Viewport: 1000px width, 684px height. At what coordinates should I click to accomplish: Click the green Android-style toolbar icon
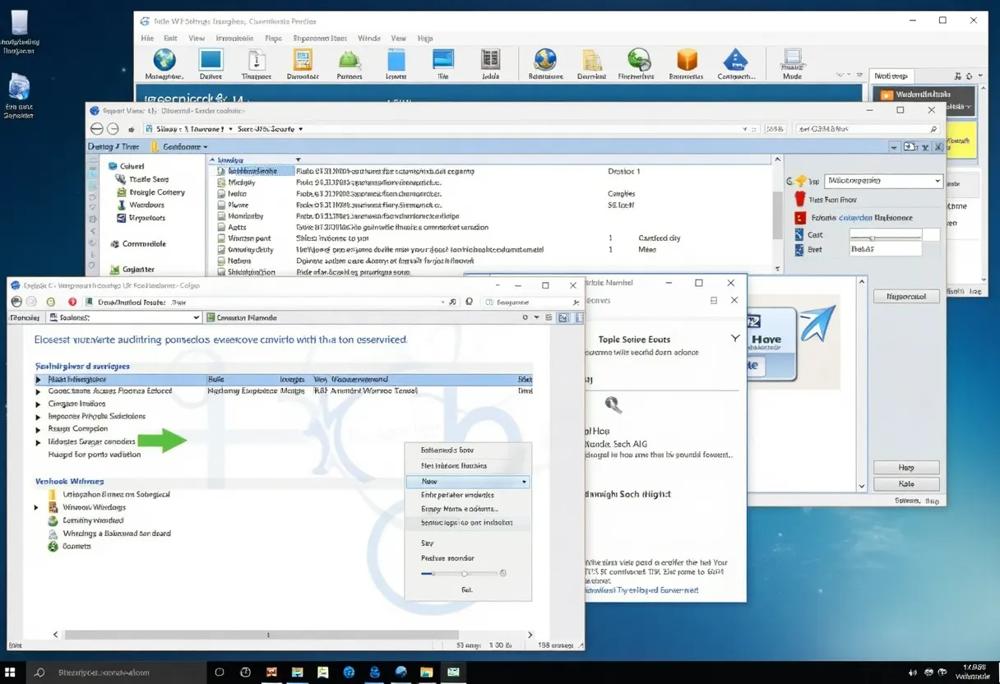pyautogui.click(x=349, y=61)
